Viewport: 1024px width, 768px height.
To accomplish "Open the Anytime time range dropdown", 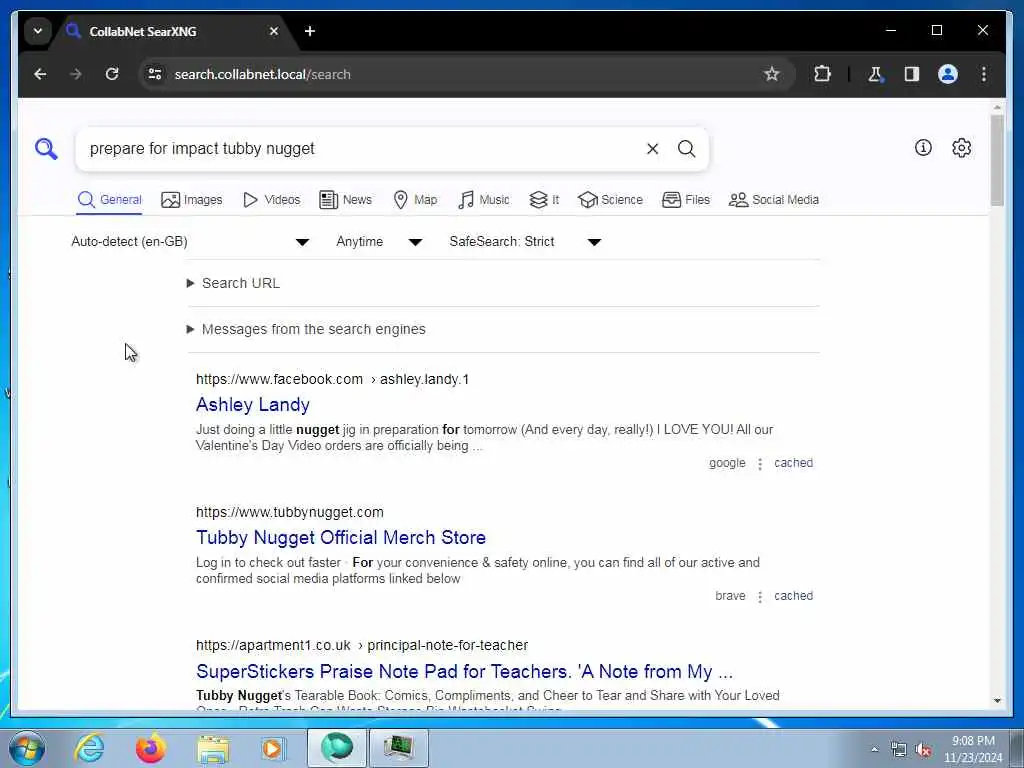I will tap(379, 242).
